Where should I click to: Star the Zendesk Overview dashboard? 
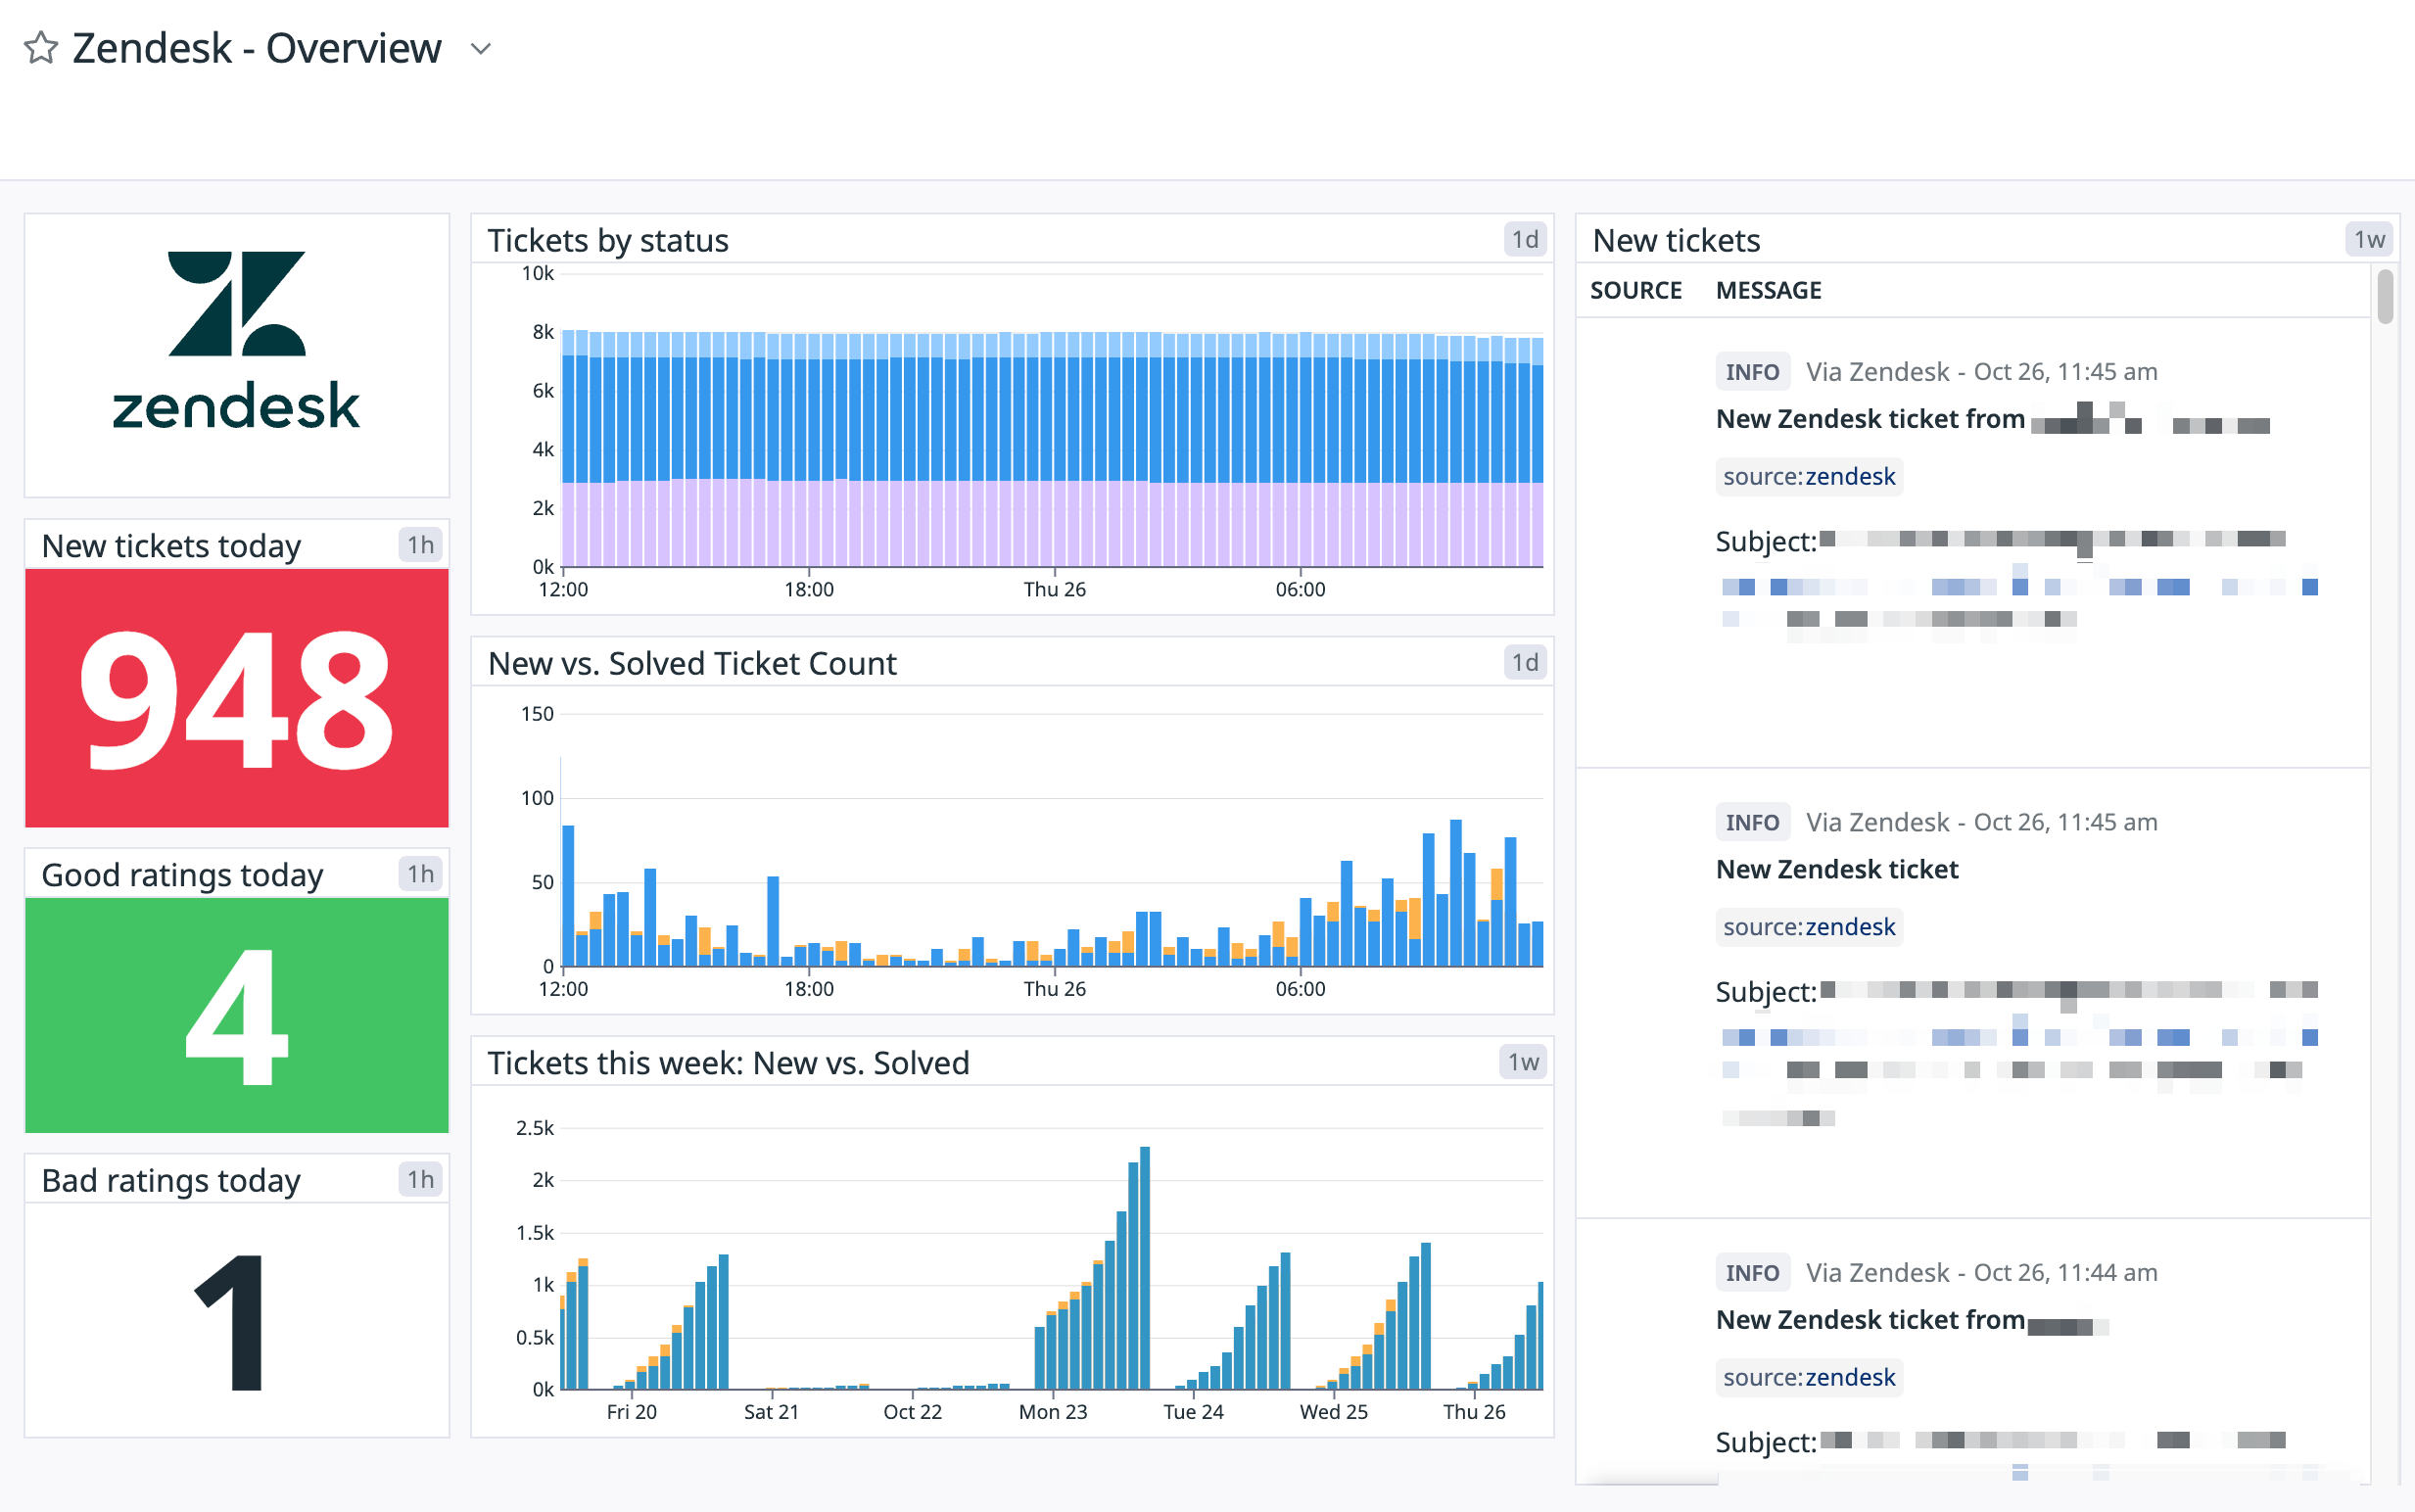pos(40,48)
